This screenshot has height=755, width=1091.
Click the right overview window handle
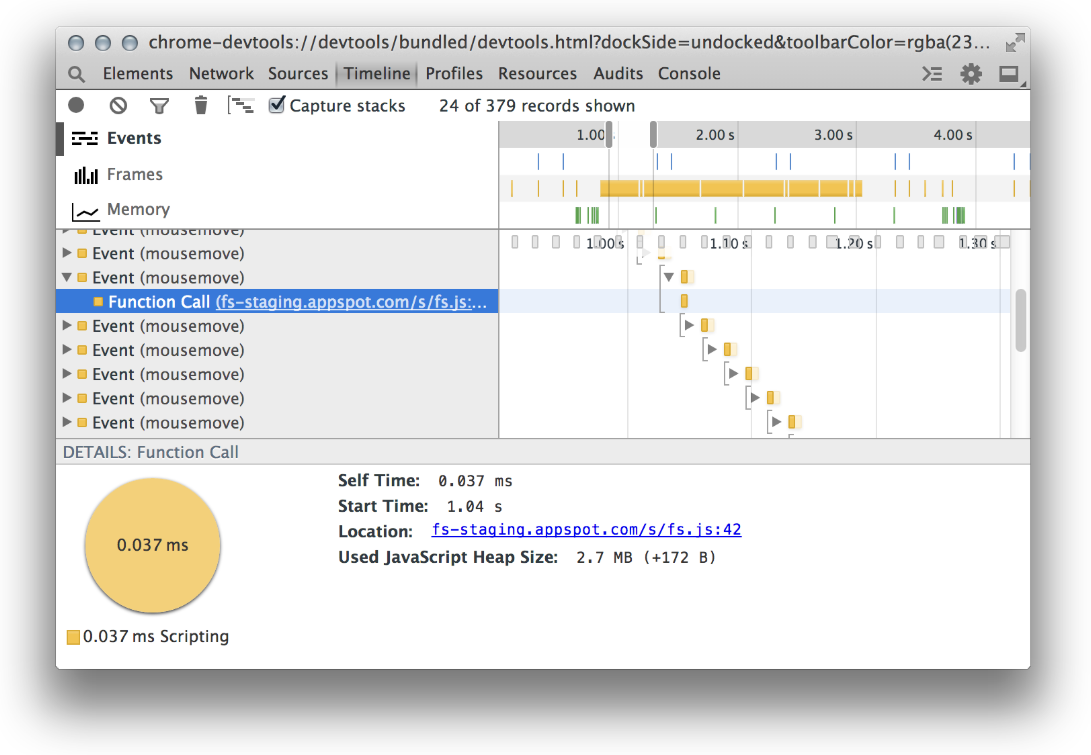tap(653, 134)
